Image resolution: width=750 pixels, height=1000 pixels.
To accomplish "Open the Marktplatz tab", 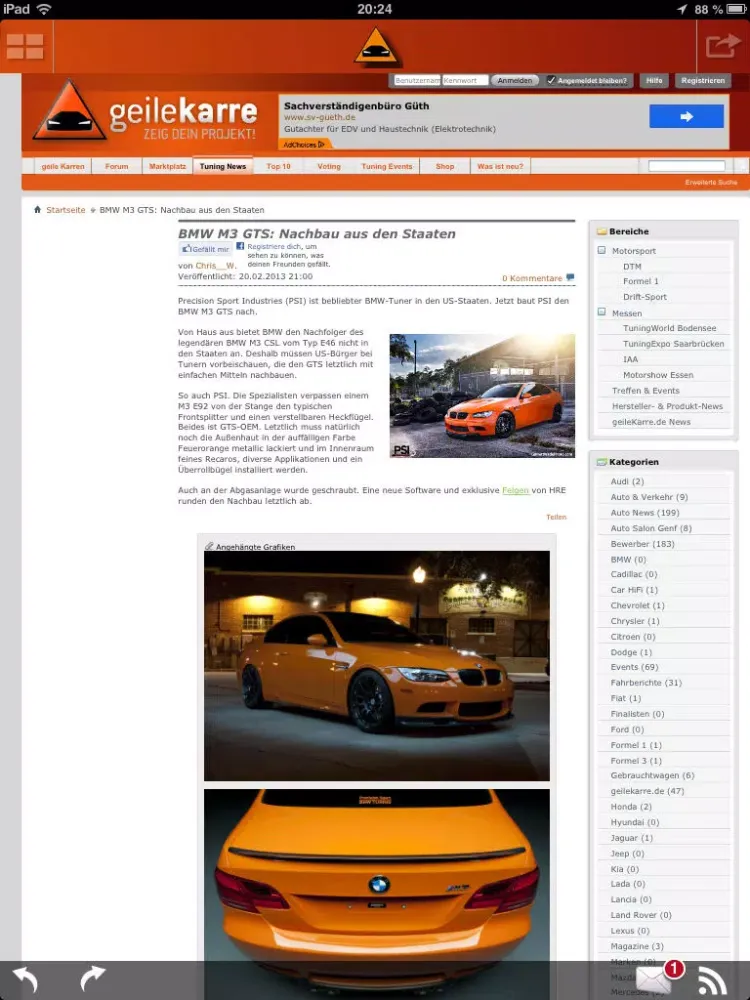I will pos(167,166).
